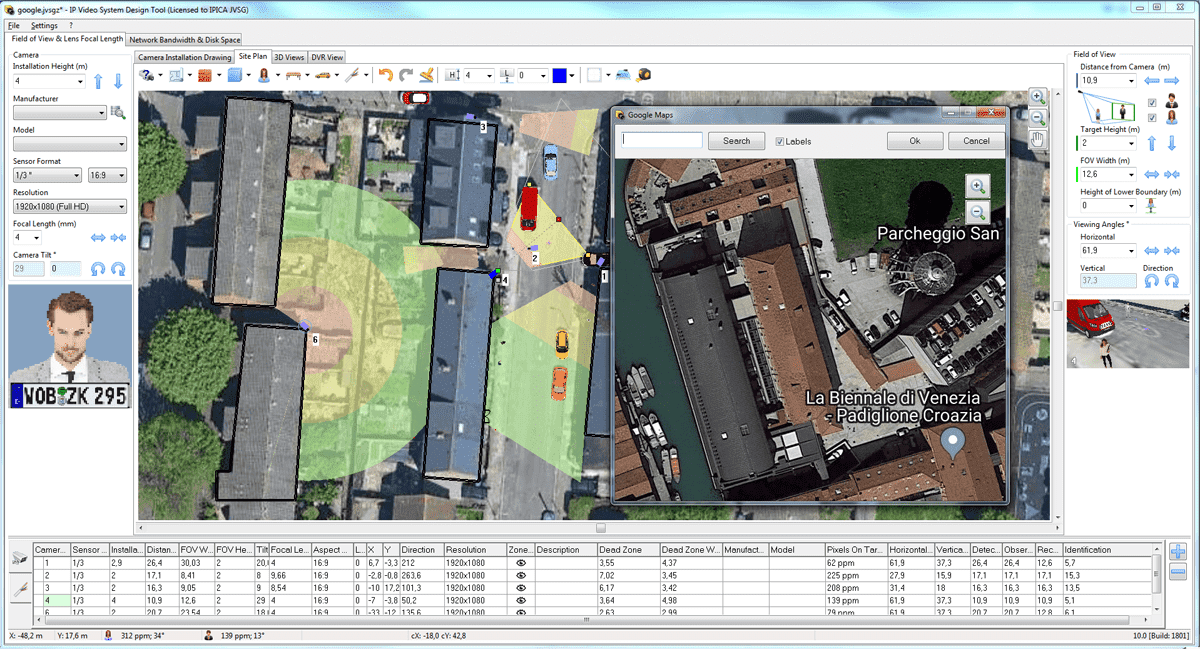Click the Redo arrow in the toolbar
Viewport: 1200px width, 649px height.
tap(406, 75)
